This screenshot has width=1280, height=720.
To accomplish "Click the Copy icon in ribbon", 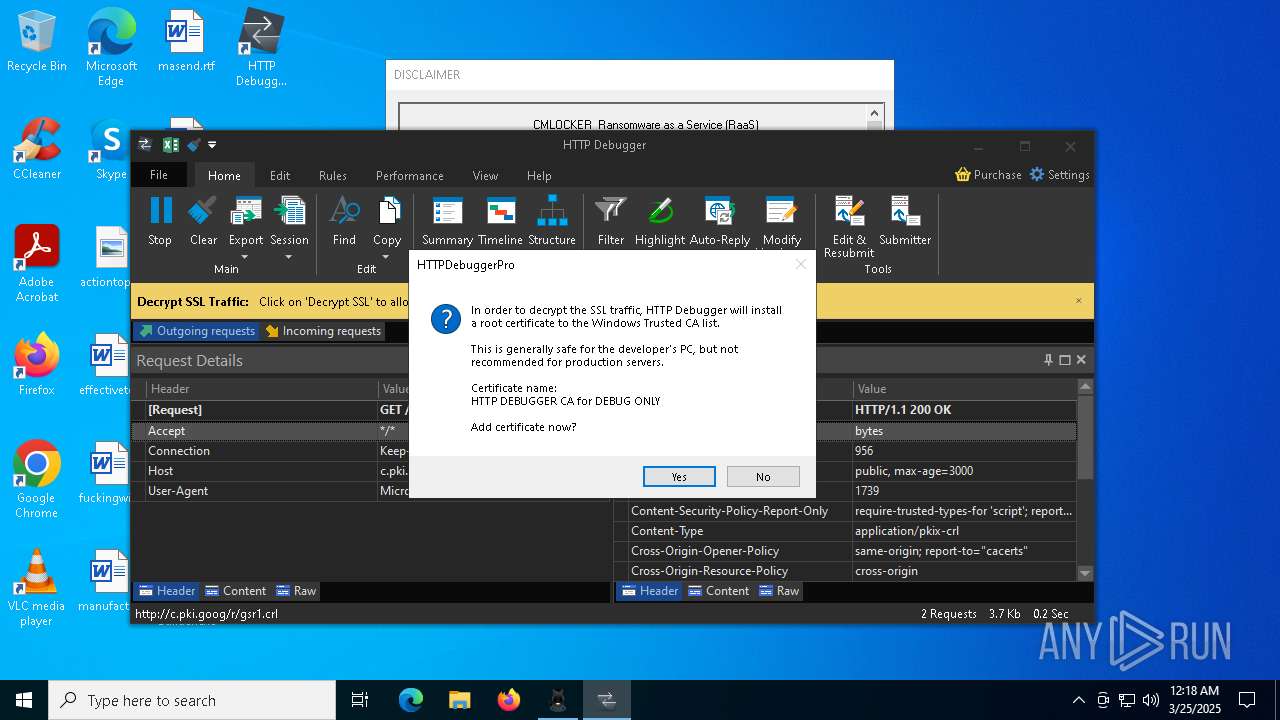I will pos(387,211).
